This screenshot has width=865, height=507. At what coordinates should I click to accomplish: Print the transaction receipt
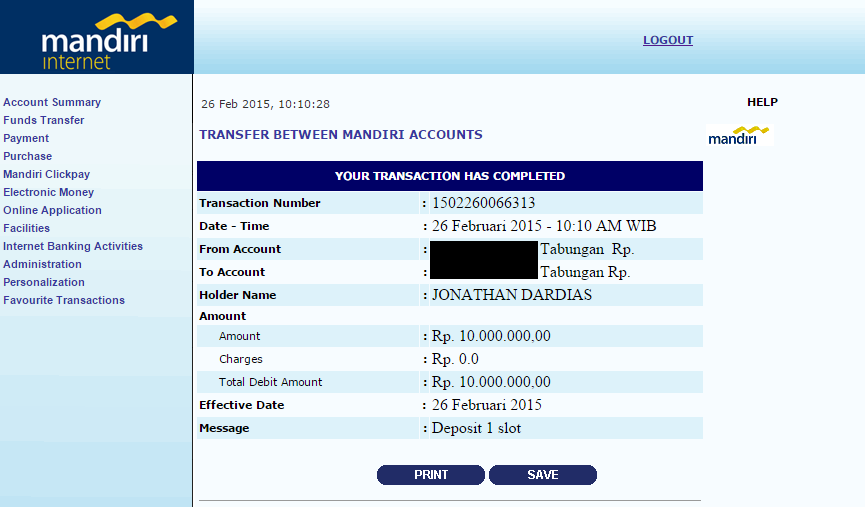tap(431, 475)
